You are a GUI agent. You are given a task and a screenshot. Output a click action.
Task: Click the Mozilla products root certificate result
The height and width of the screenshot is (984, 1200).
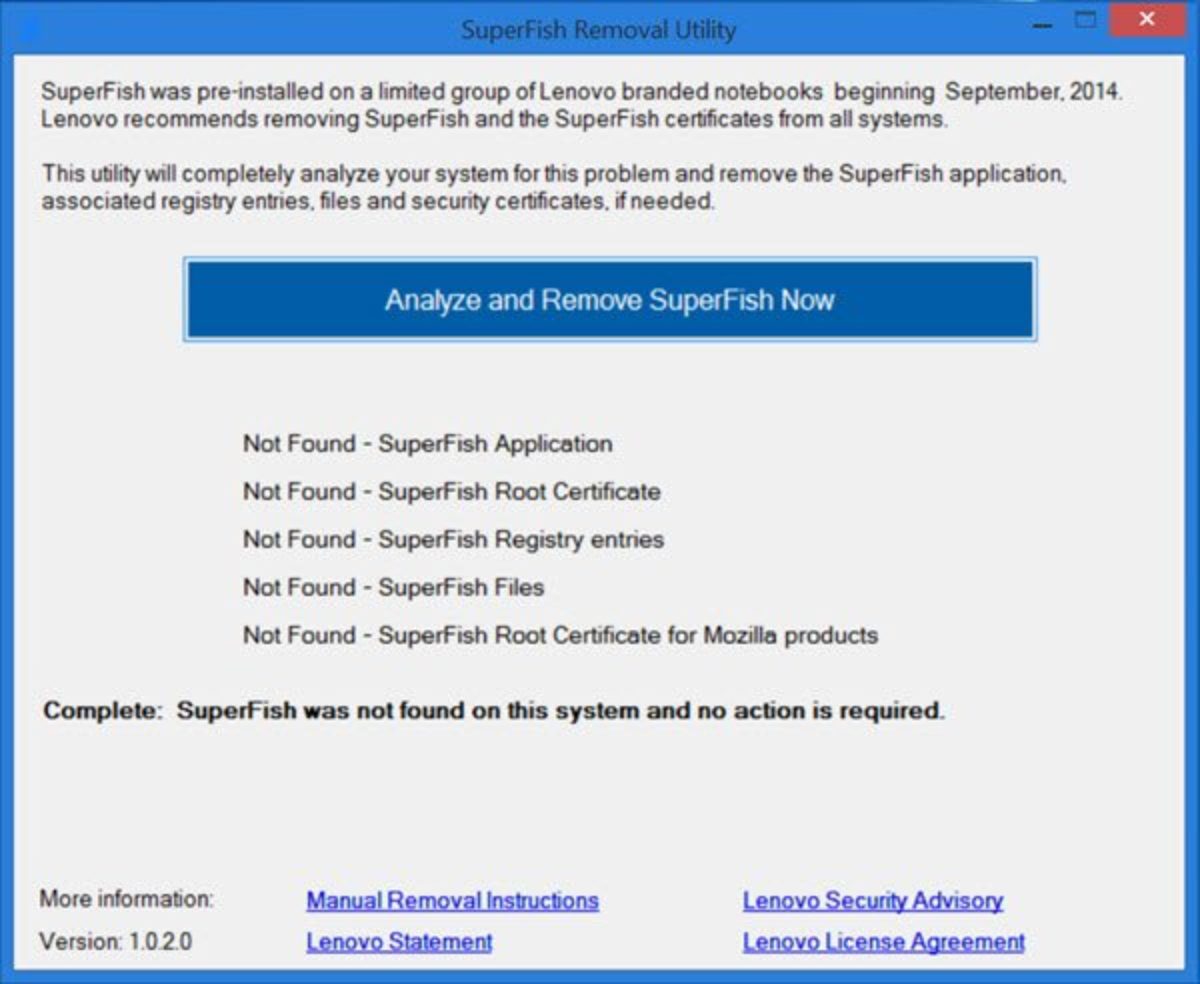click(560, 636)
